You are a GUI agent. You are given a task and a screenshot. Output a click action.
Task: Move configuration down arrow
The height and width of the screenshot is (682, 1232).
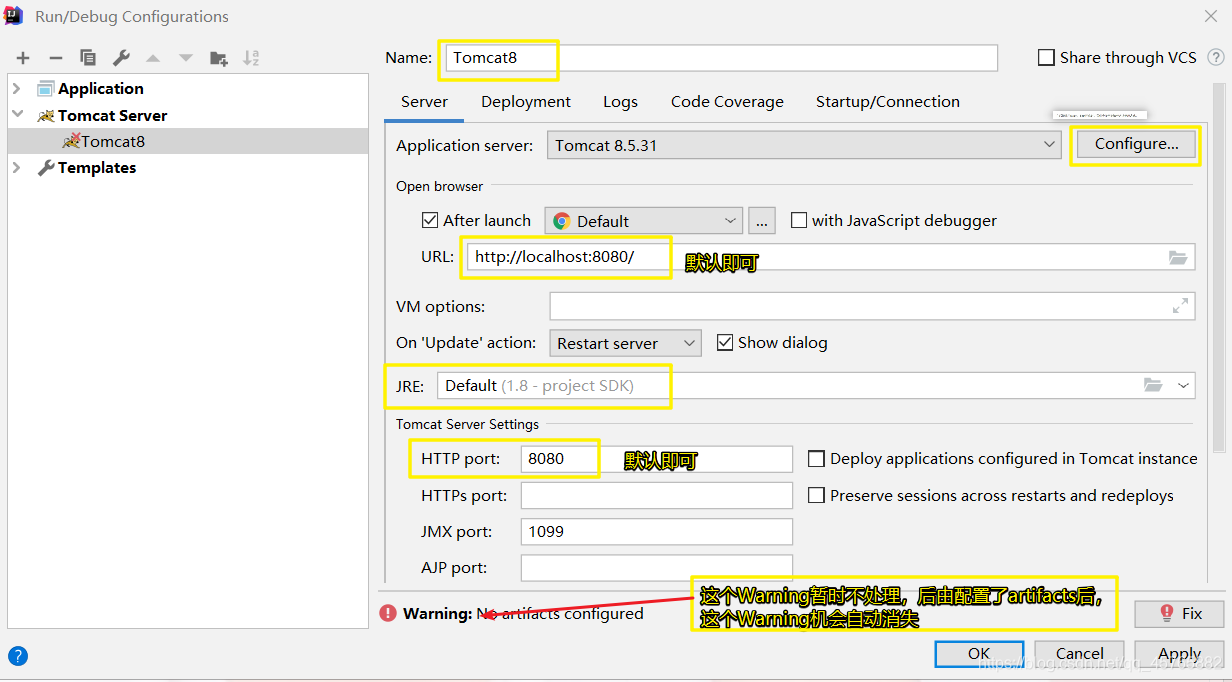[x=185, y=58]
